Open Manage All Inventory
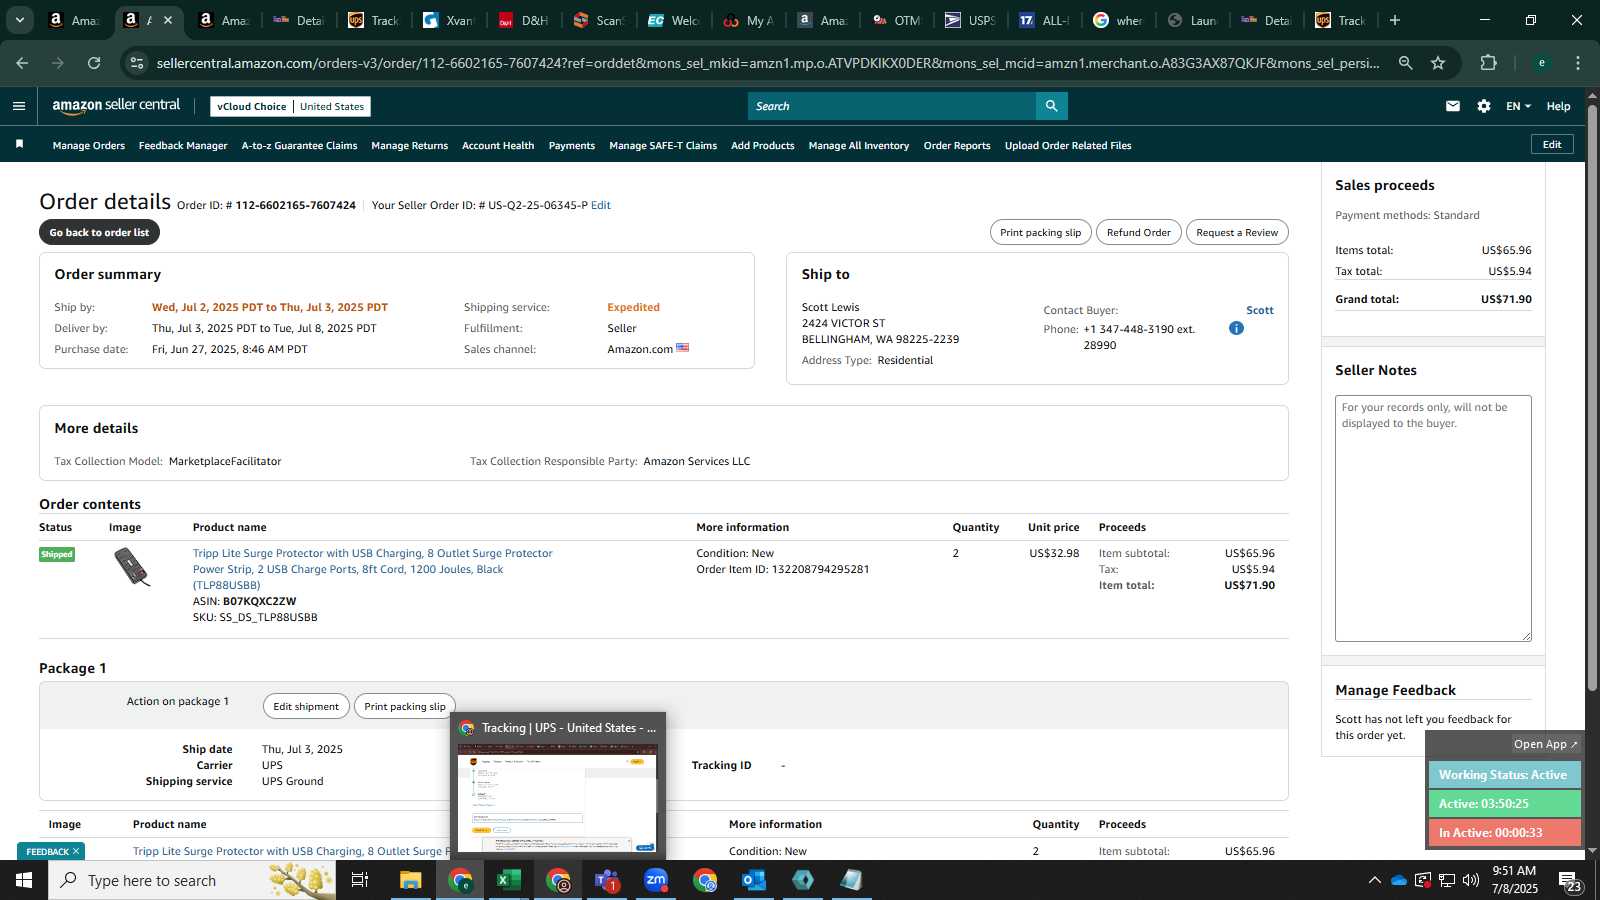The image size is (1600, 900). 859,145
